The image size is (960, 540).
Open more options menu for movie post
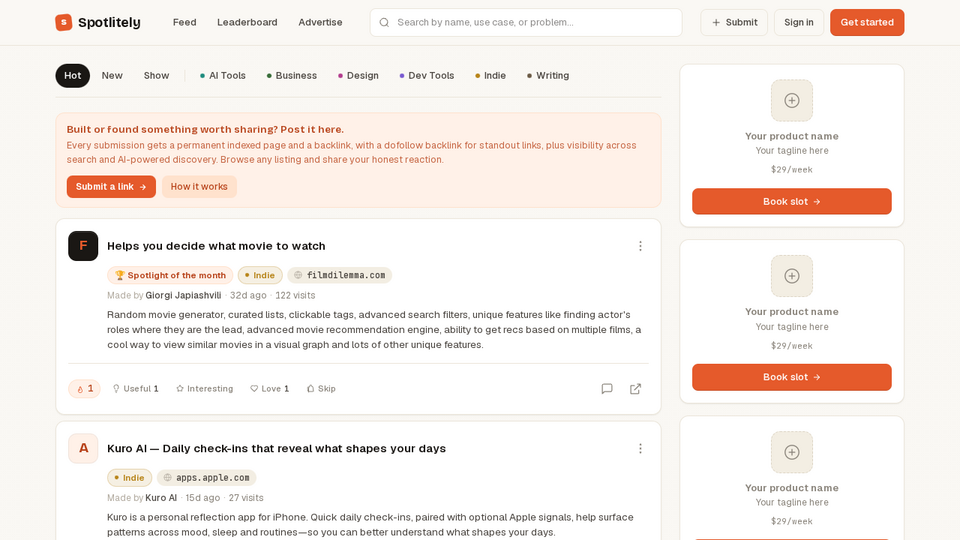640,246
